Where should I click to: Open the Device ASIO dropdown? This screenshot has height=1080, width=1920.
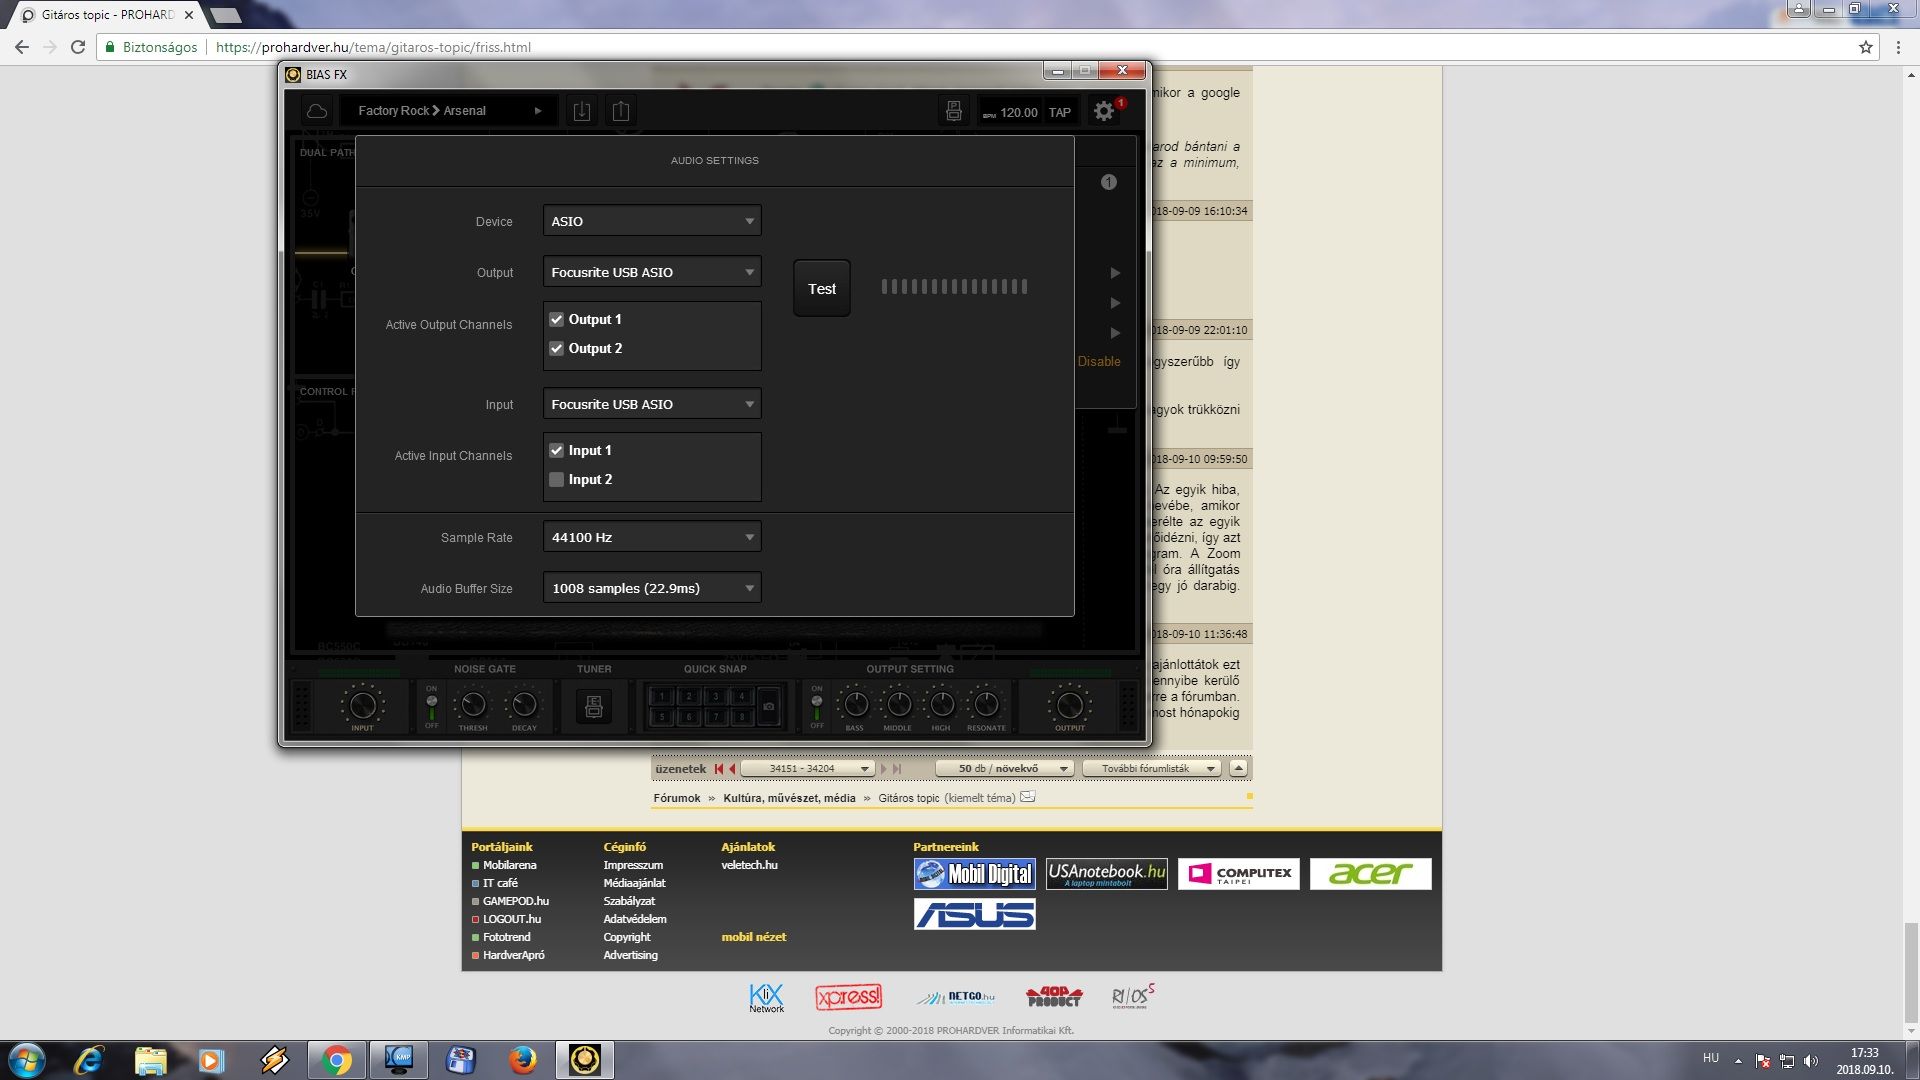tap(651, 221)
